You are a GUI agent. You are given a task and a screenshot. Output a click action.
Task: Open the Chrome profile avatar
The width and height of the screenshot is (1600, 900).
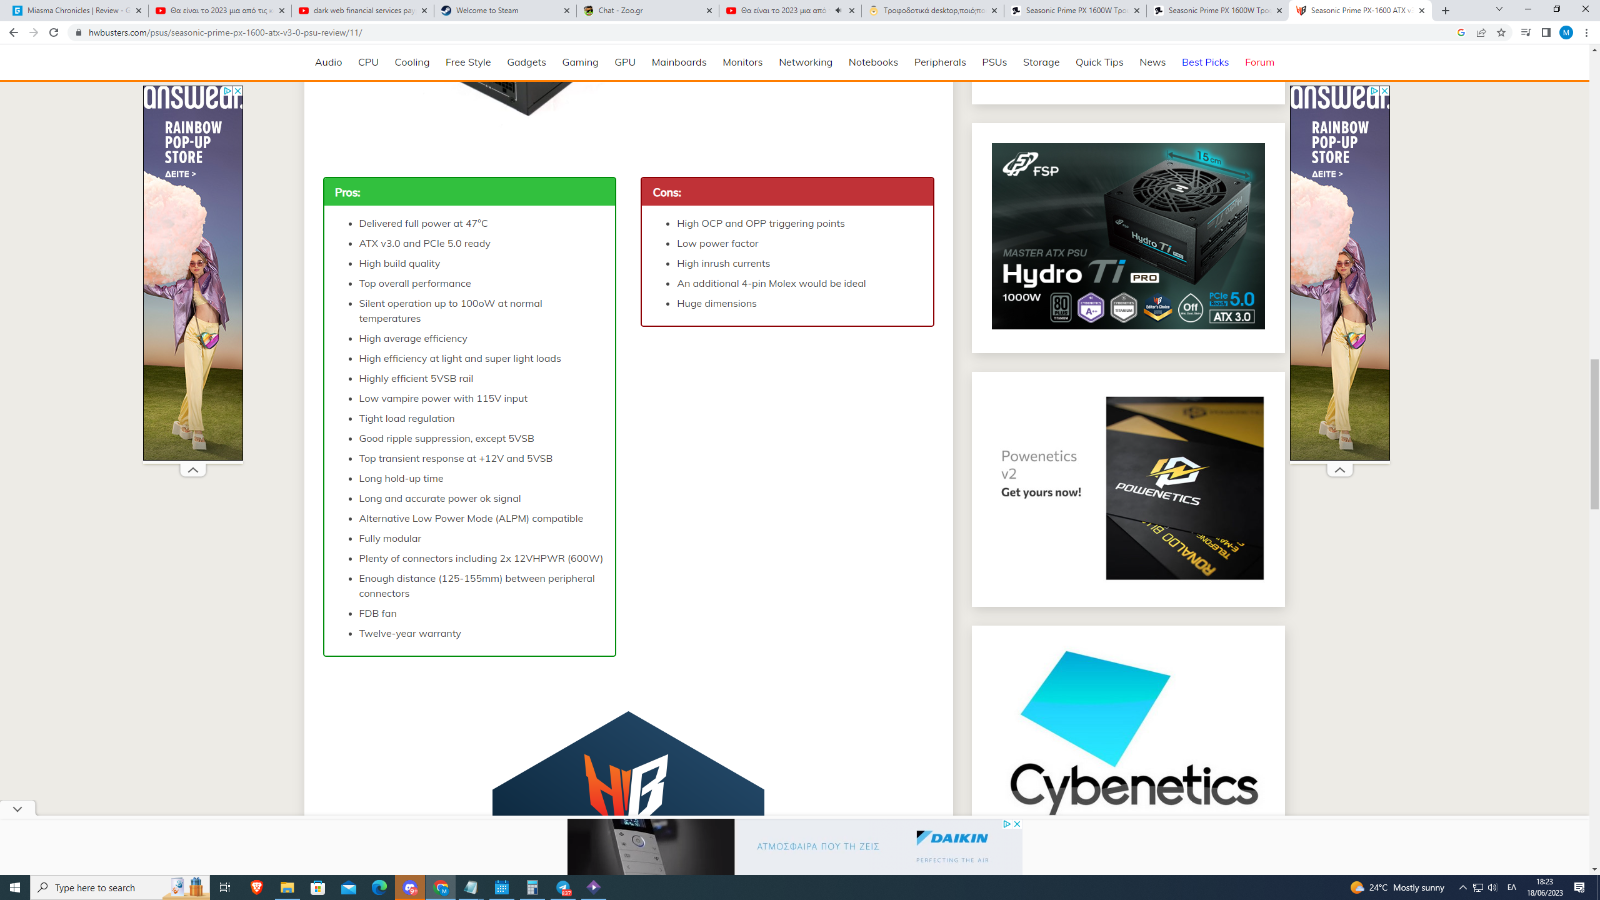click(x=1566, y=32)
